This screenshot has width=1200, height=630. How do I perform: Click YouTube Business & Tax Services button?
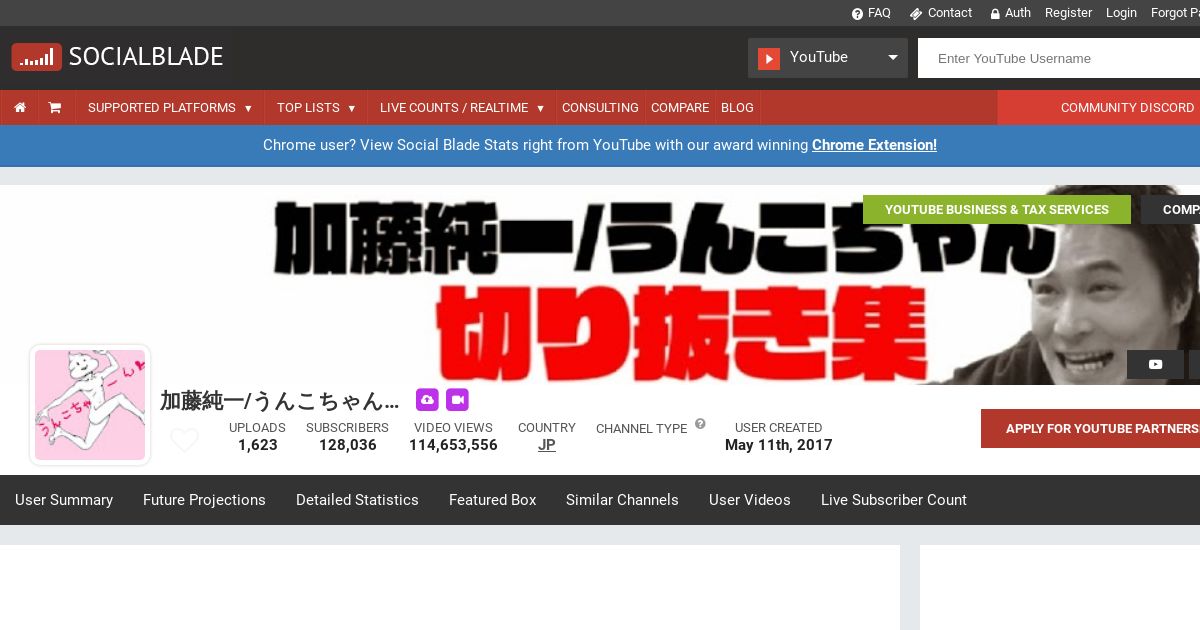pyautogui.click(x=997, y=209)
